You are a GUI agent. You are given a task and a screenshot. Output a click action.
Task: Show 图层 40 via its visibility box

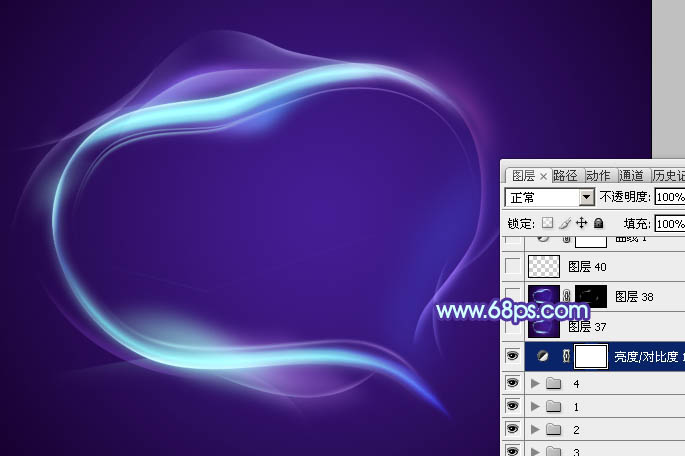pyautogui.click(x=513, y=267)
